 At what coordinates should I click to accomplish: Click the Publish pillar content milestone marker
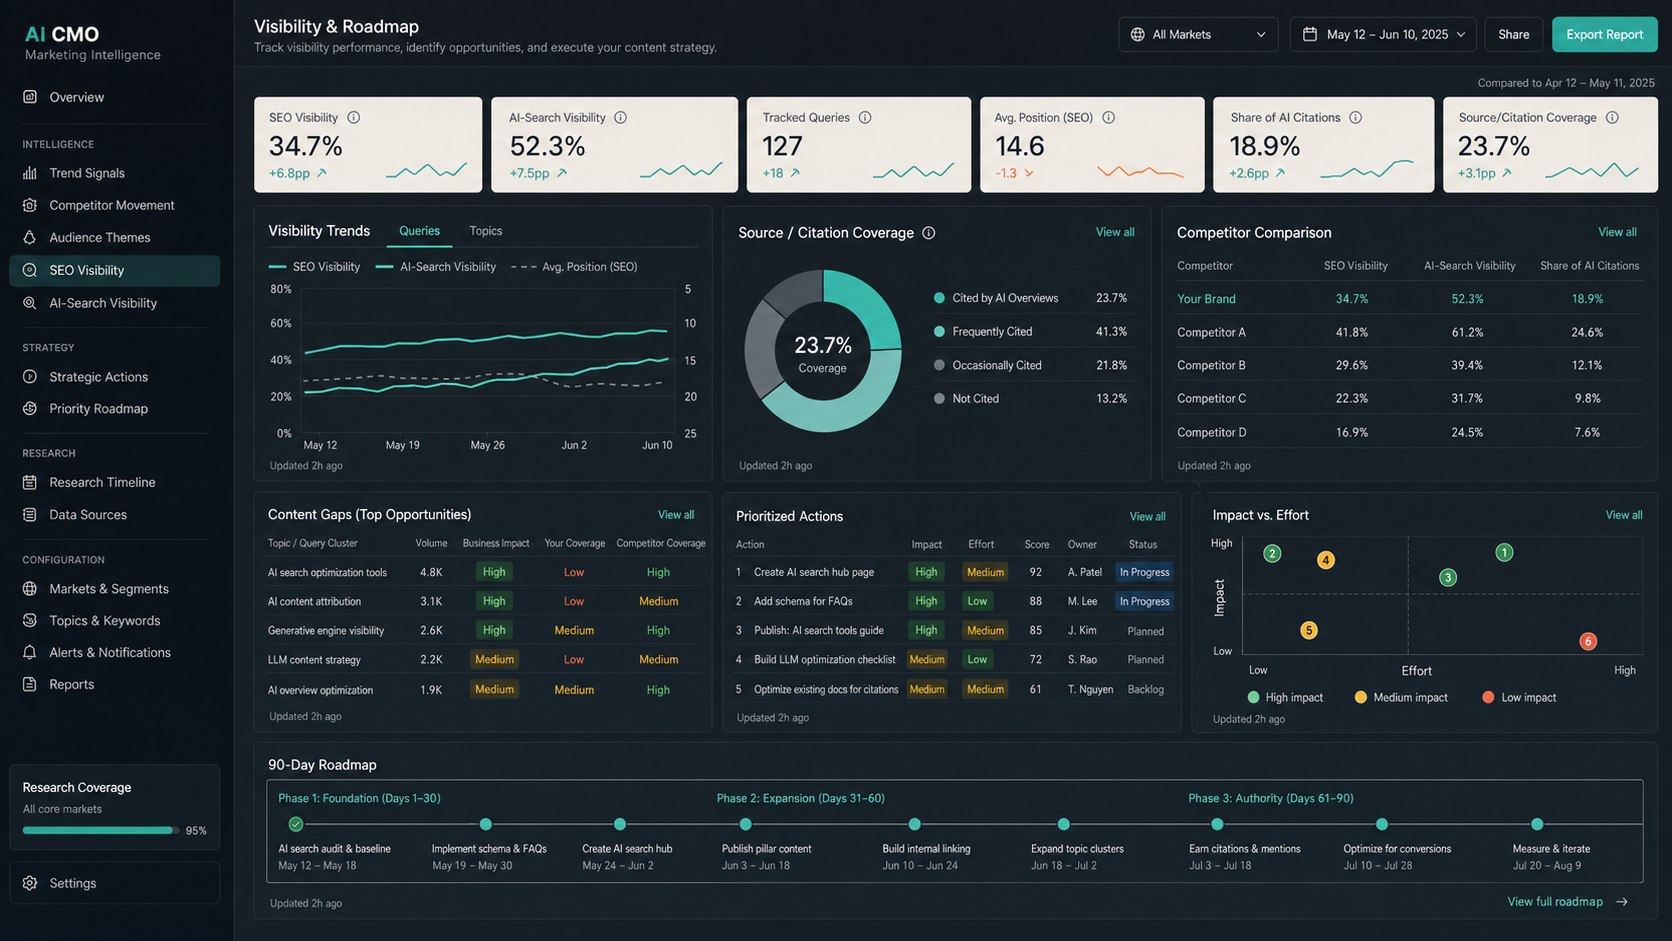tap(745, 824)
